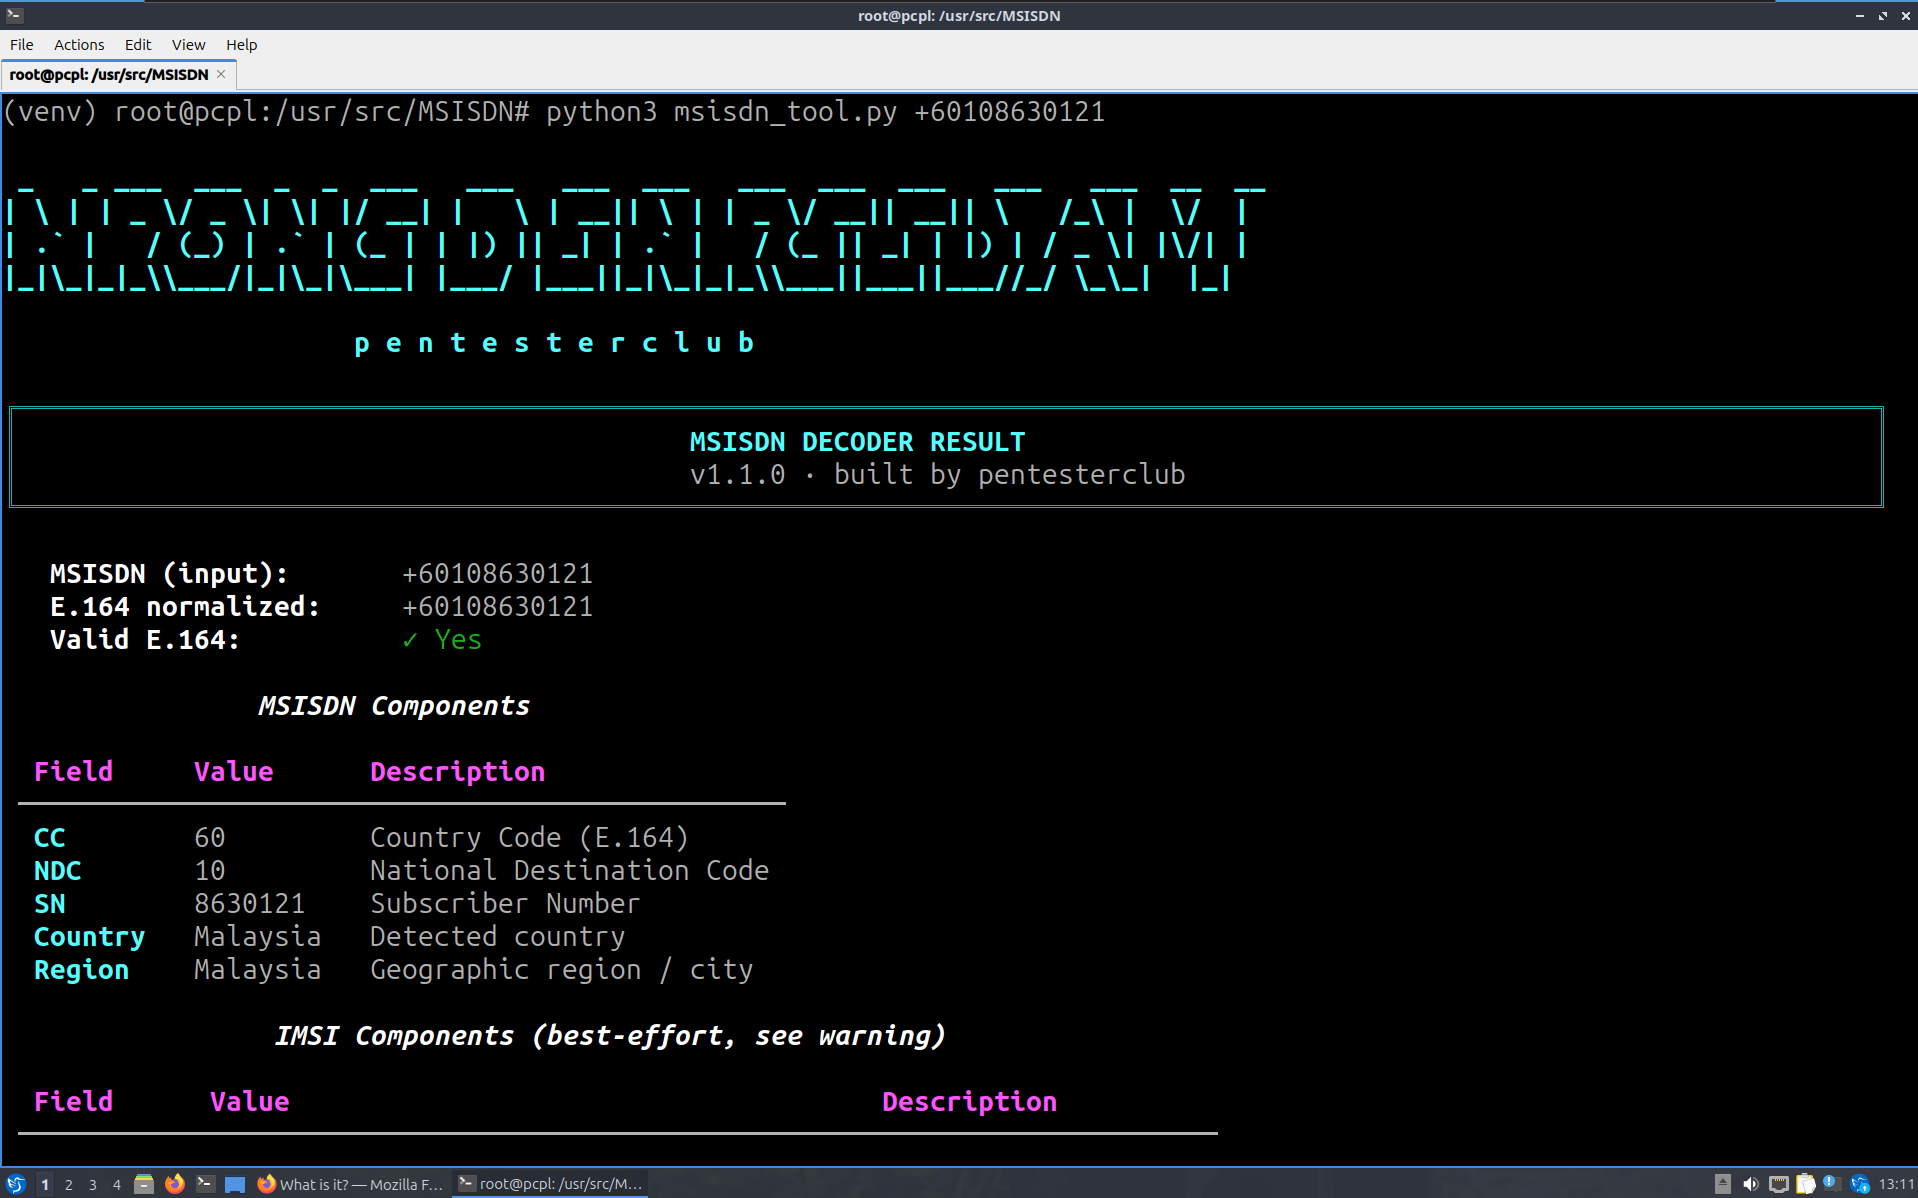Switch to workspace 4
The height and width of the screenshot is (1198, 1918).
point(117,1184)
